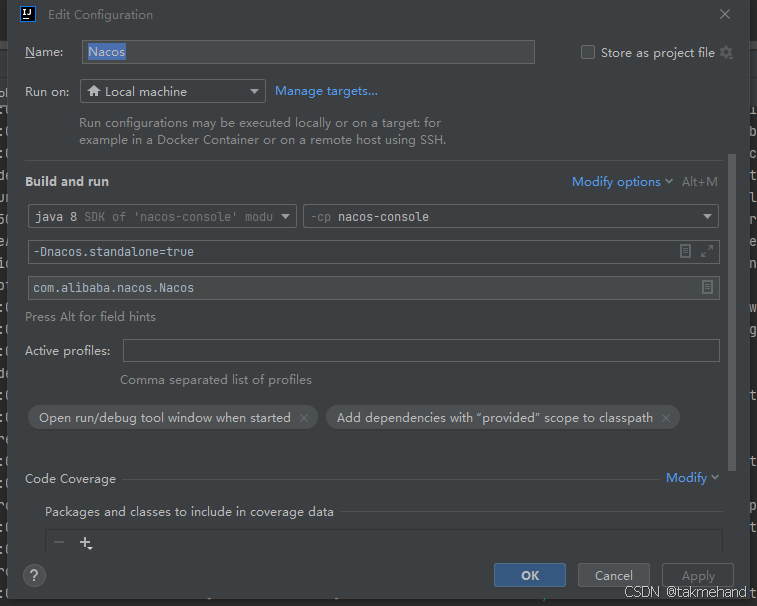
Task: Open the Modify options menu
Action: tap(622, 182)
